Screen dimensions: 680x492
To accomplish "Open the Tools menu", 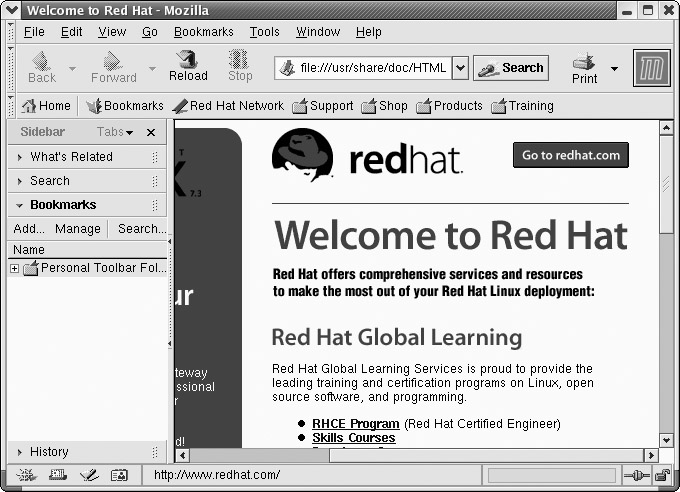I will click(264, 32).
